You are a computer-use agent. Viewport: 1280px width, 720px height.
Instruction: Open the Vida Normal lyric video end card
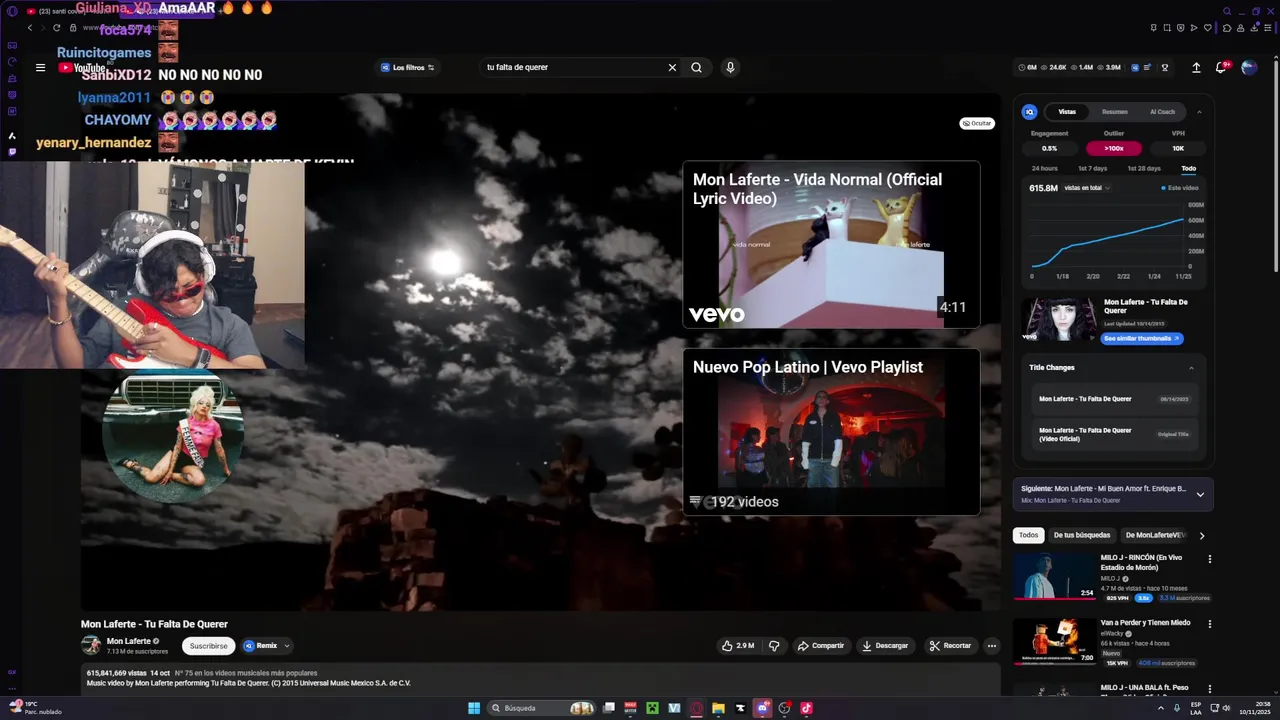pyautogui.click(x=831, y=245)
